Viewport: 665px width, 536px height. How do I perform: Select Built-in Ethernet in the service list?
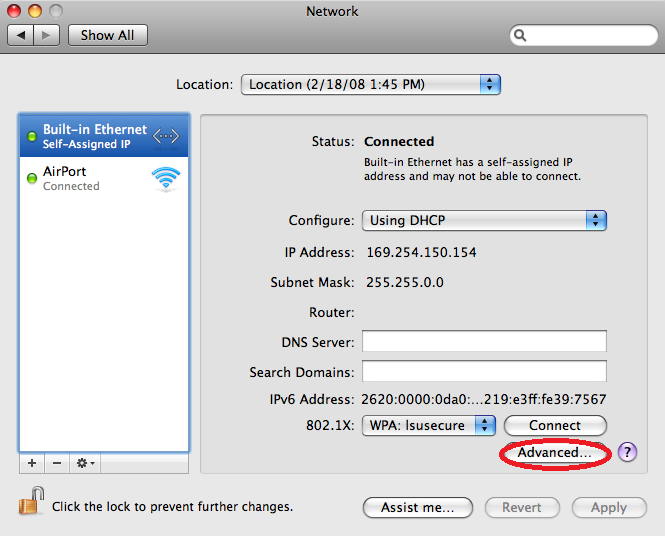[x=104, y=136]
